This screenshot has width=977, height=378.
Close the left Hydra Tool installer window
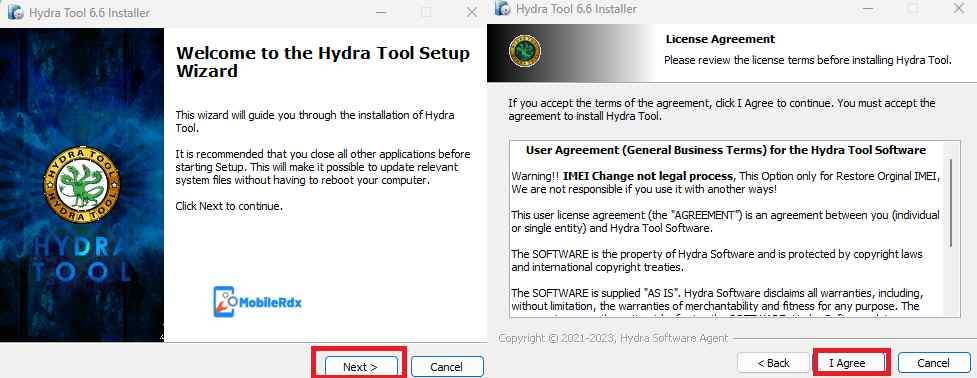[472, 12]
